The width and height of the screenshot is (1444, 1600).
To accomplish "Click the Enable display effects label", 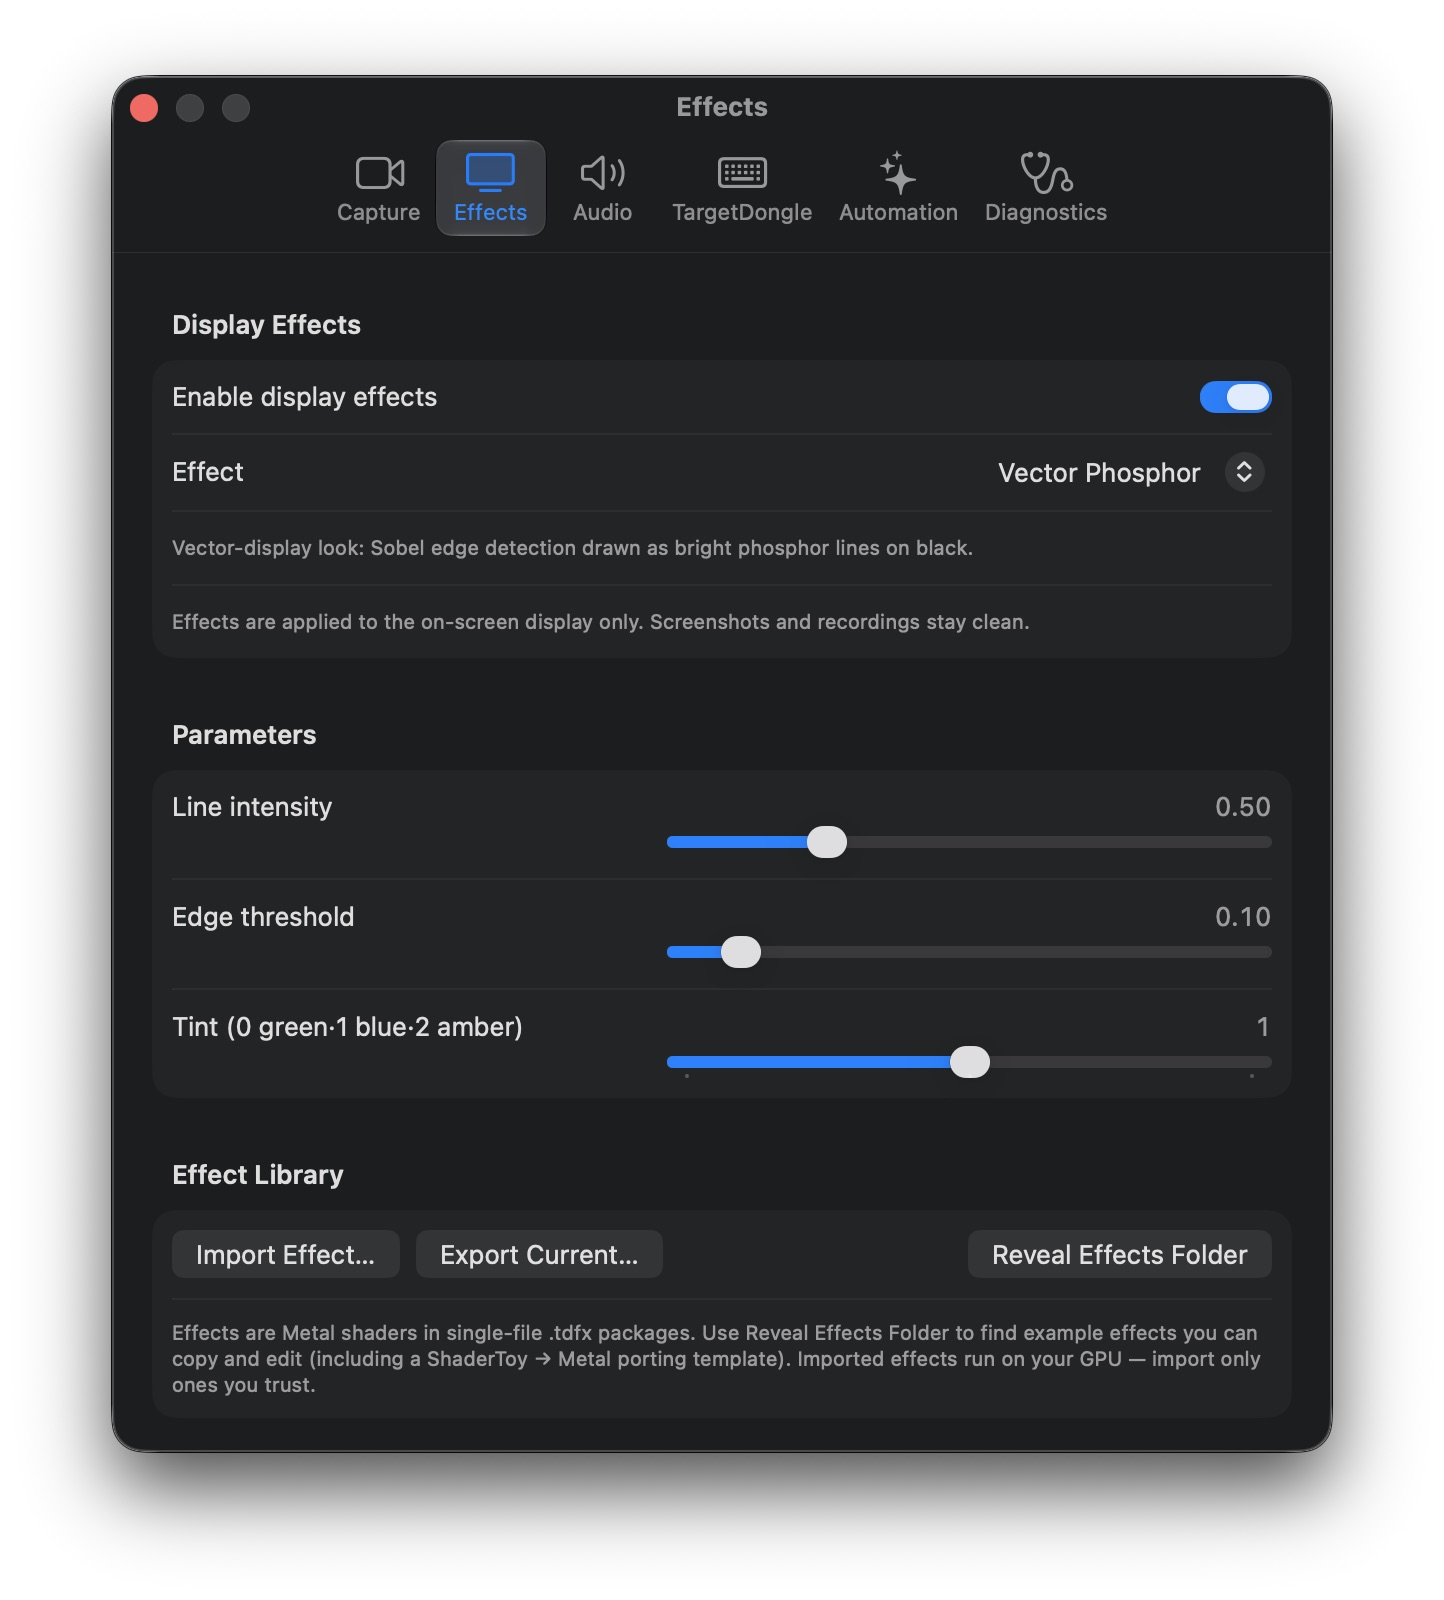I will (304, 397).
